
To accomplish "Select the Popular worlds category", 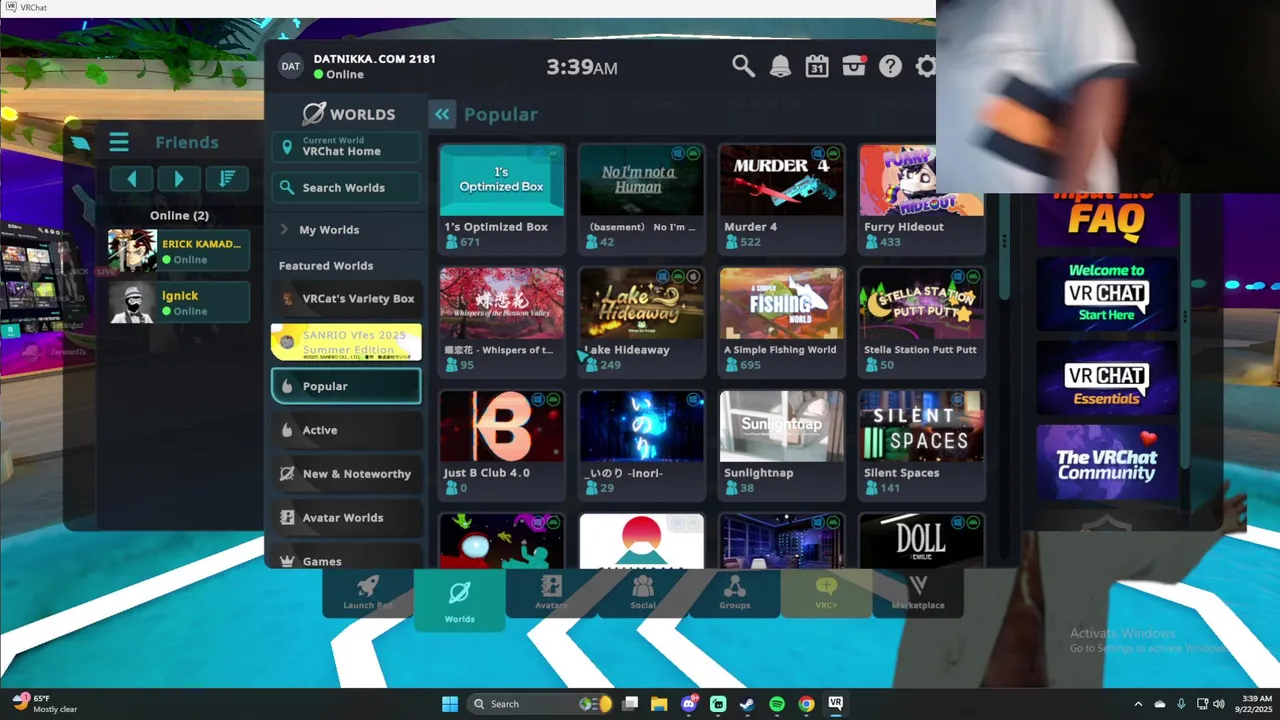I will [346, 386].
